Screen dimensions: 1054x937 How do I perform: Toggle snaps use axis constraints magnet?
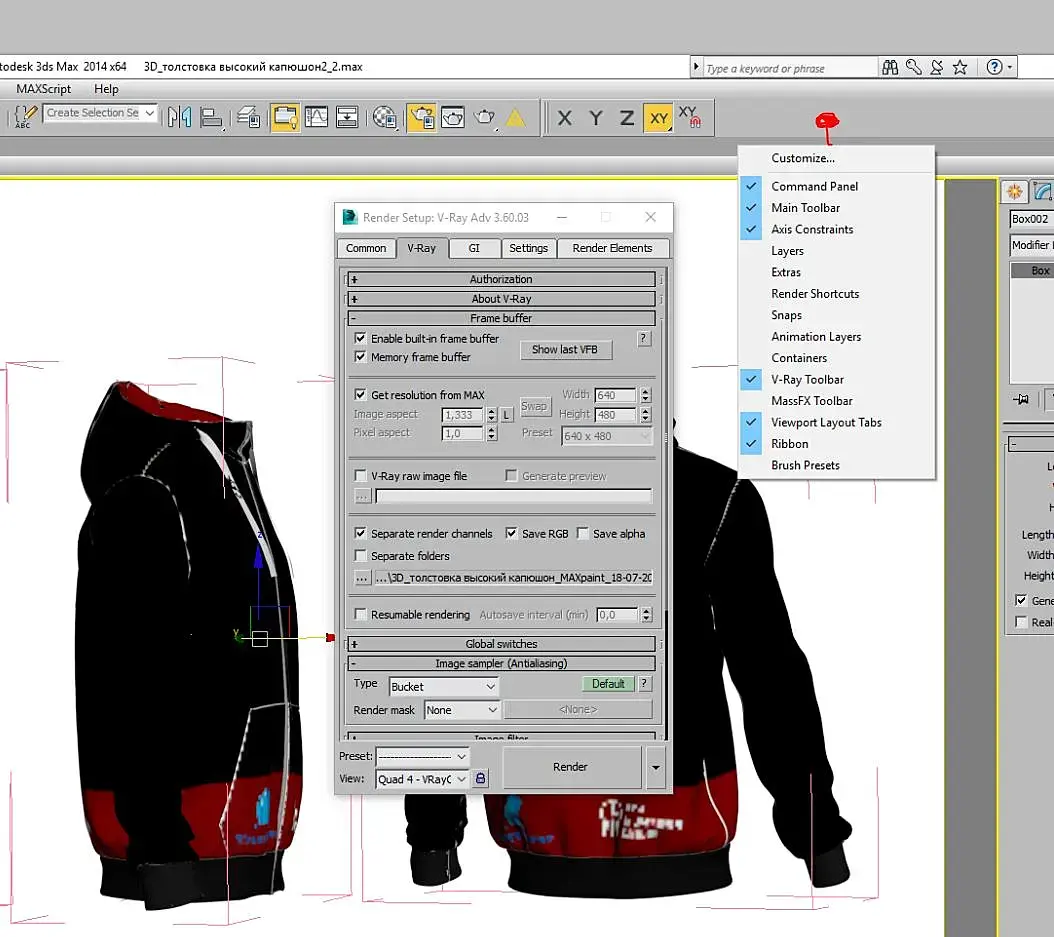coord(690,116)
